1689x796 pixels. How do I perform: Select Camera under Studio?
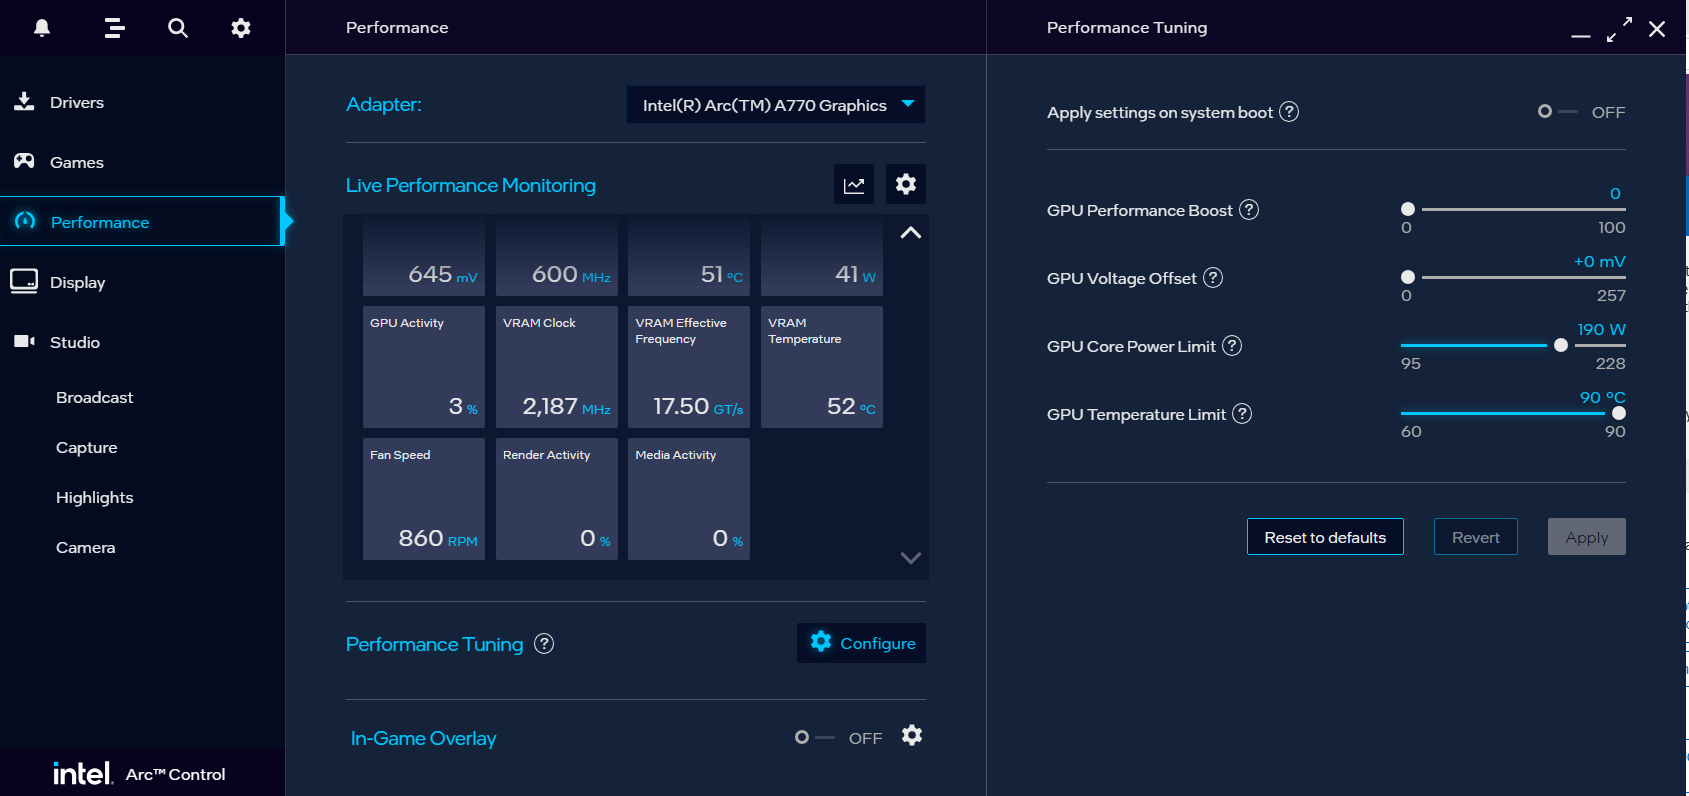(x=86, y=547)
